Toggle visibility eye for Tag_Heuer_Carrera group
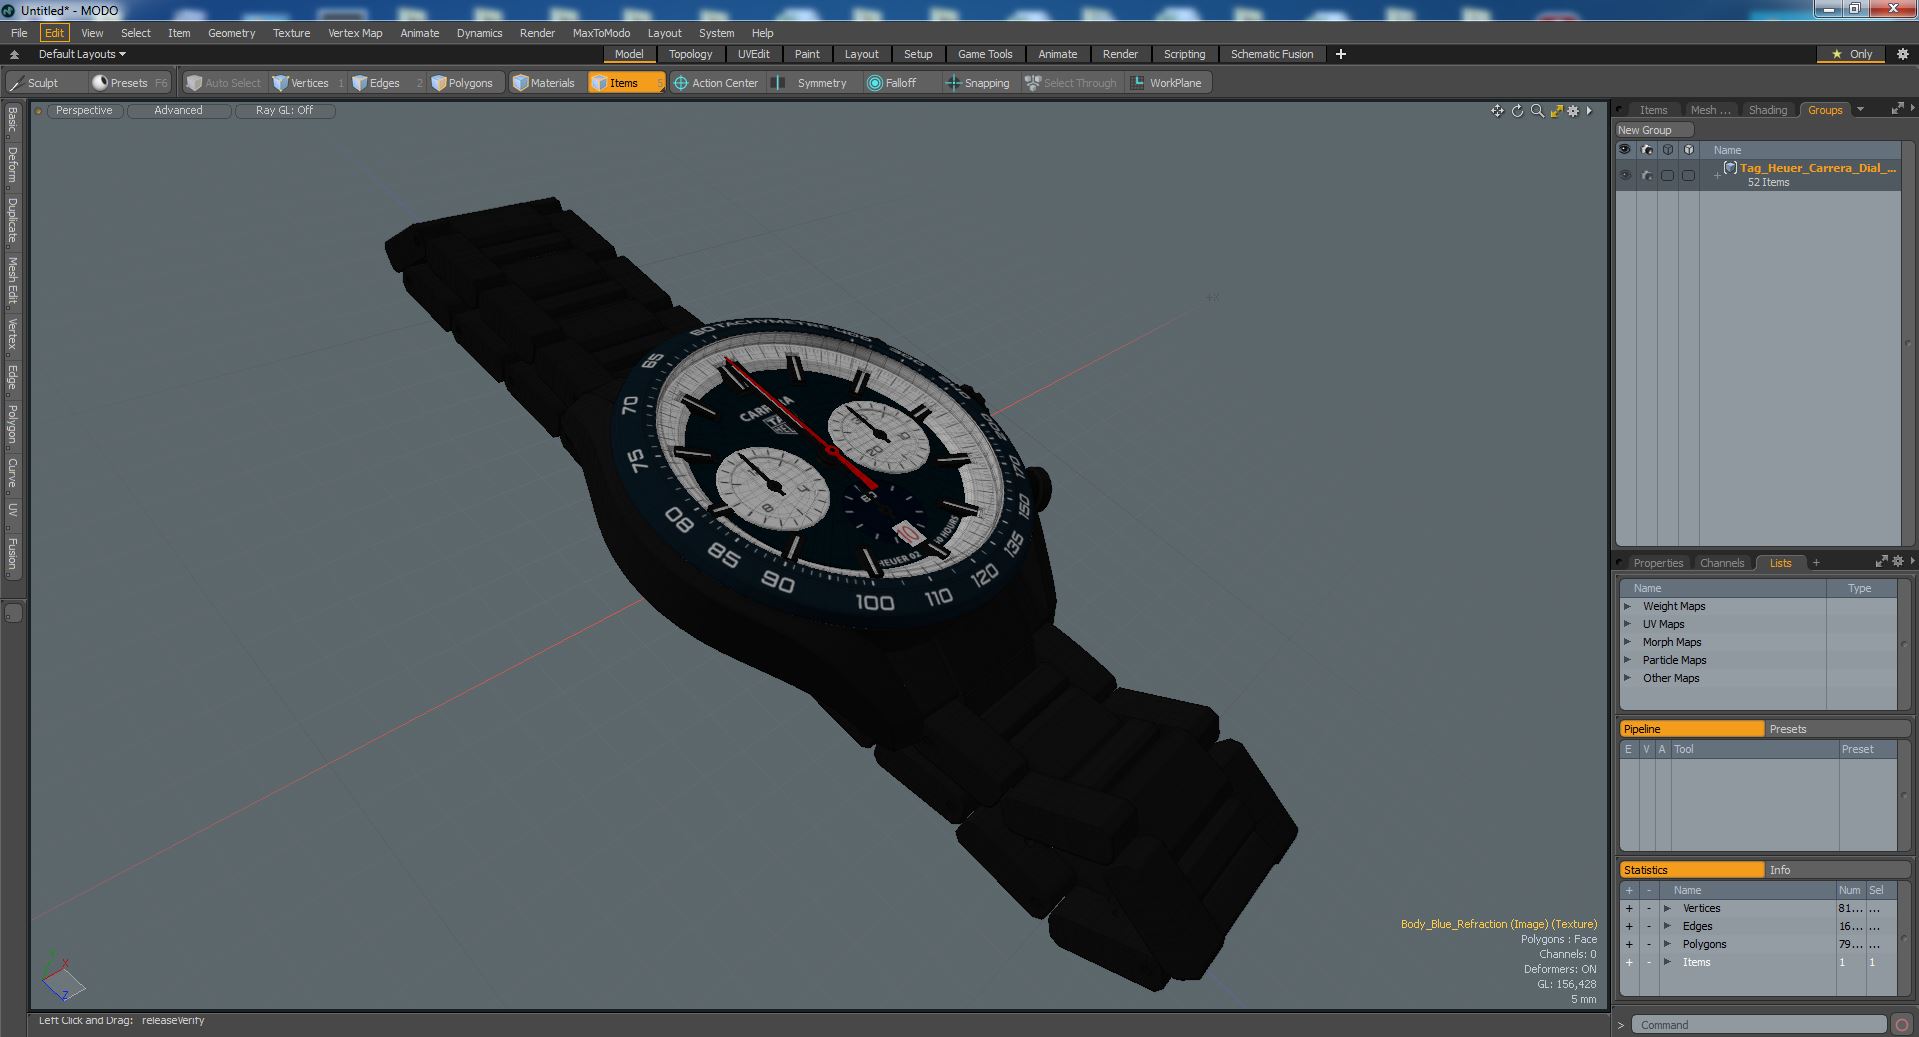This screenshot has width=1919, height=1037. tap(1625, 175)
